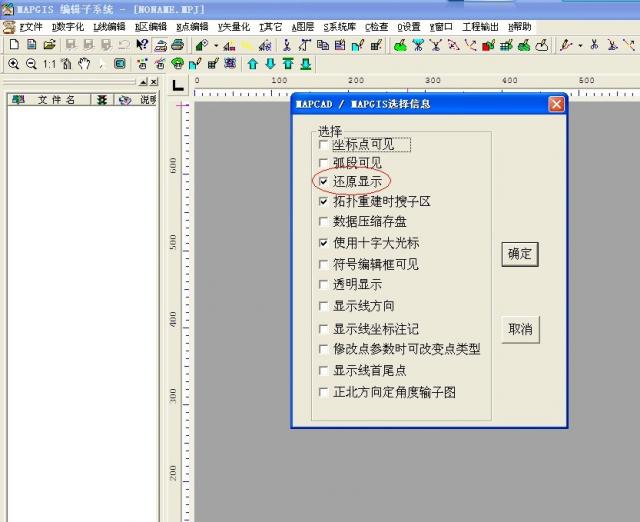
Task: Click the open folder toolbar icon
Action: [49, 45]
